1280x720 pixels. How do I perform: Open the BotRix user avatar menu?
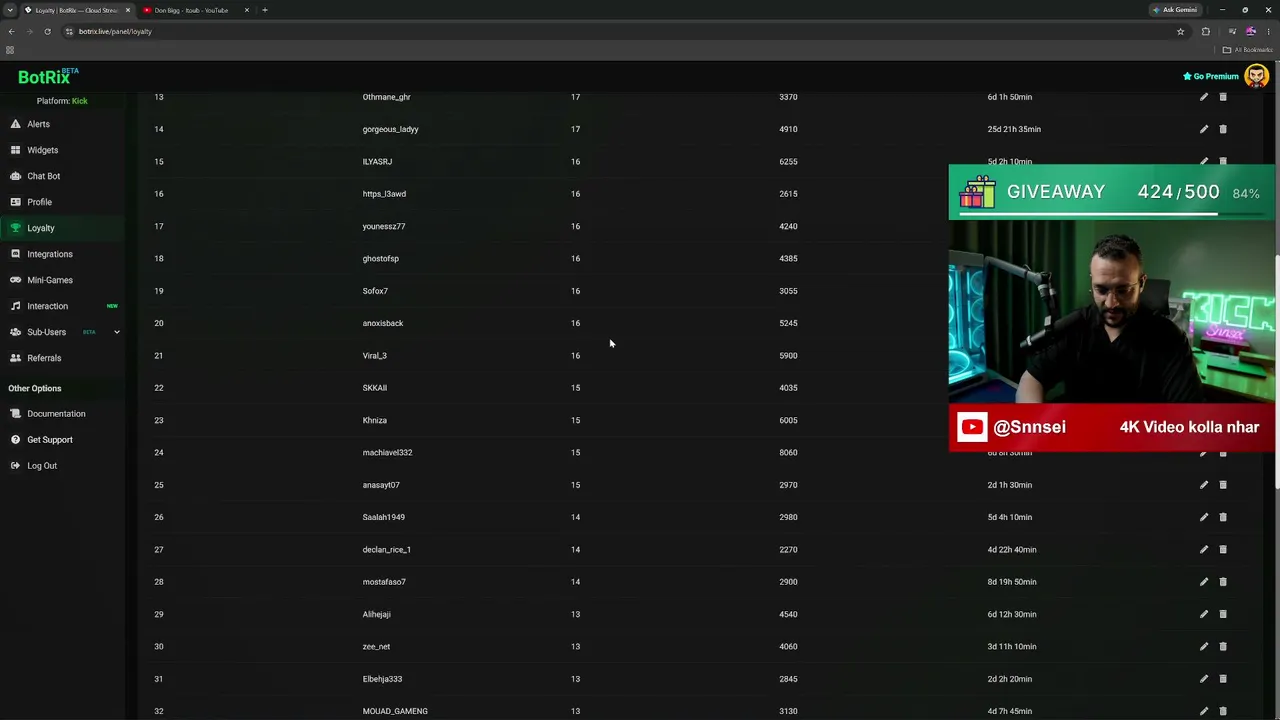tap(1256, 76)
